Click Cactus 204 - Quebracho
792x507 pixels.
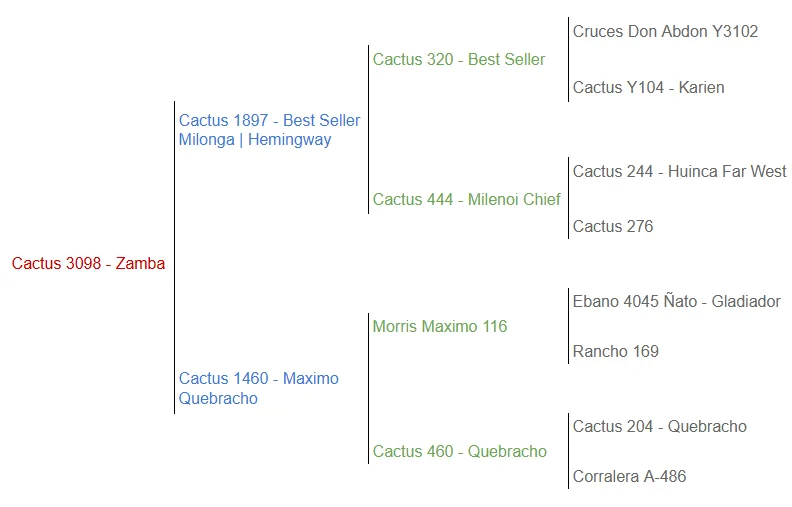[659, 427]
